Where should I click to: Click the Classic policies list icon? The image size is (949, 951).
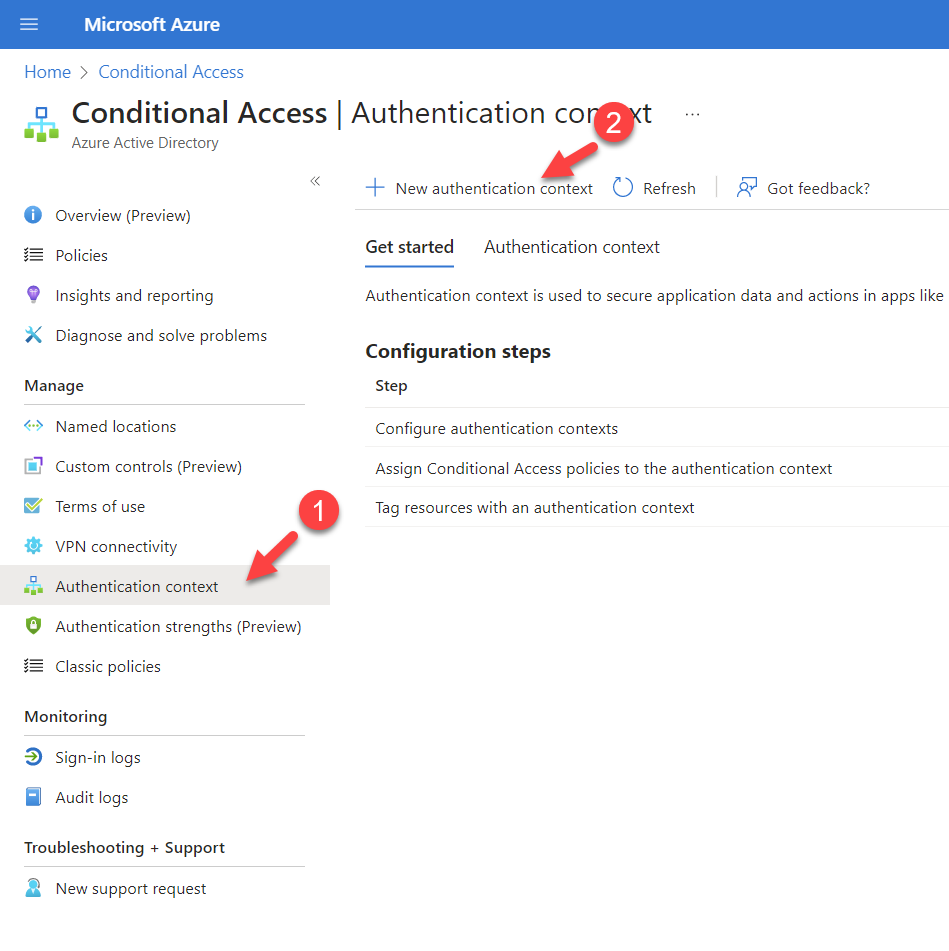(33, 666)
